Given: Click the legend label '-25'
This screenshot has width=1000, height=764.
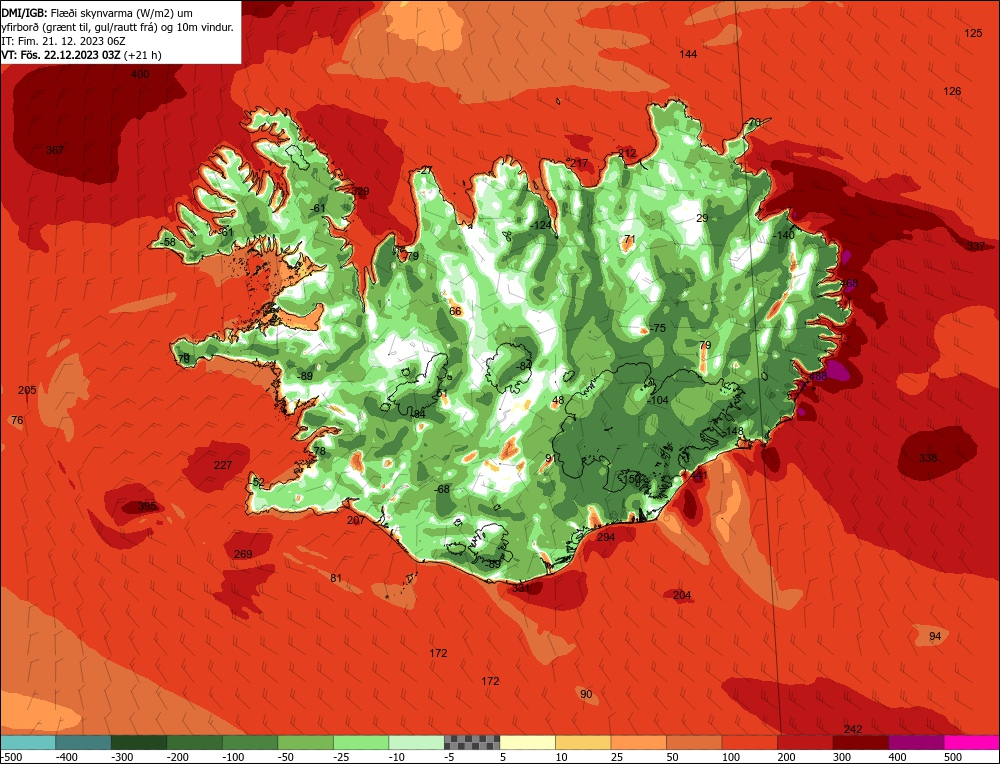Looking at the screenshot, I should (x=342, y=757).
